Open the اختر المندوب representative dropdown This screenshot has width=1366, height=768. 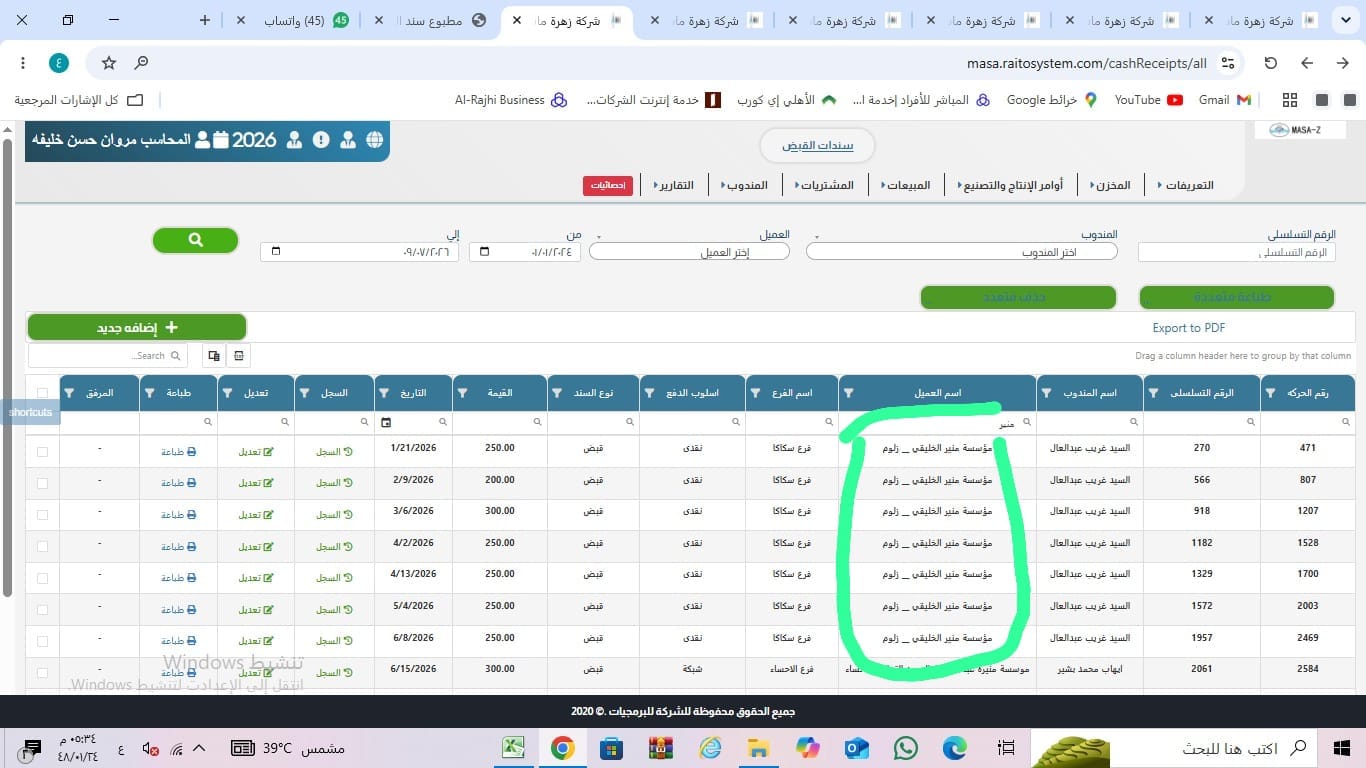(x=962, y=252)
